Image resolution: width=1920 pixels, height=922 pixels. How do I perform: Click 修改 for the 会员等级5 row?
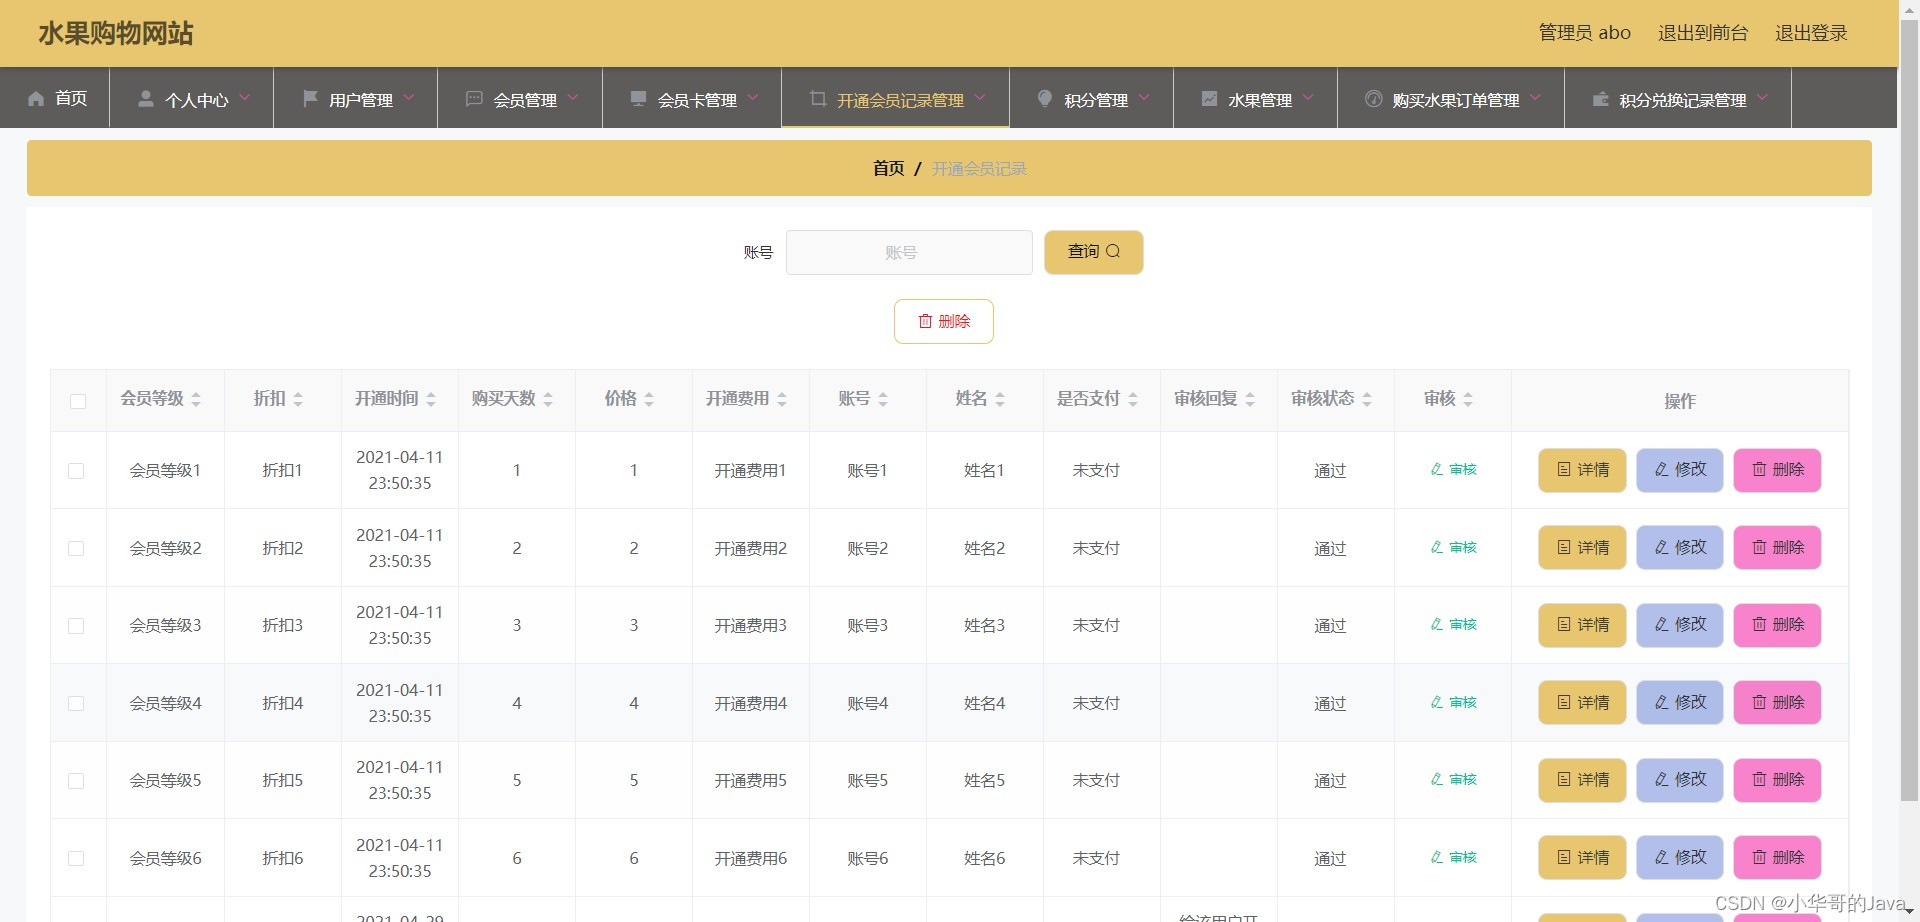click(1680, 780)
